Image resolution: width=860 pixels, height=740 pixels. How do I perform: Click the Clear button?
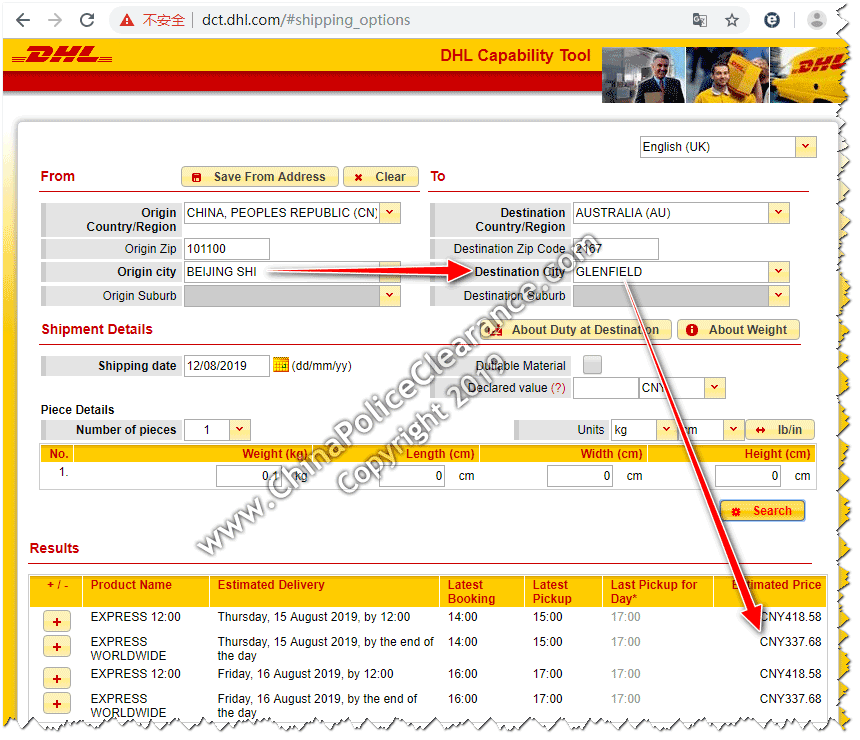click(x=381, y=177)
